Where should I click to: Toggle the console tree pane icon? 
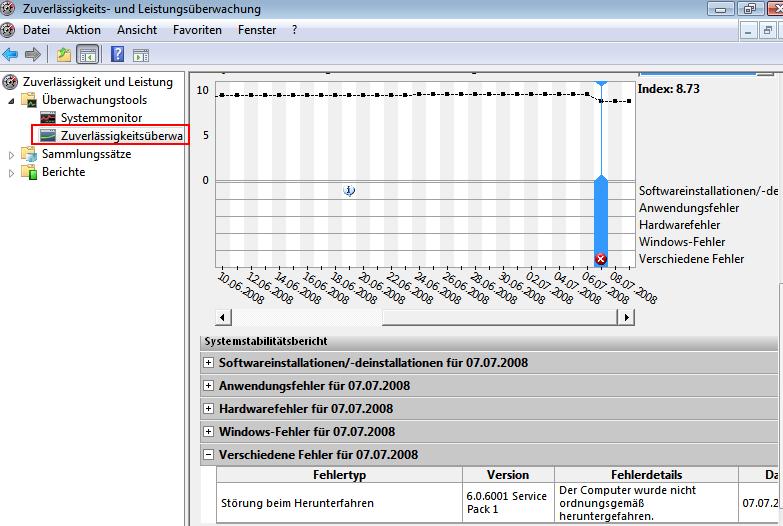[x=88, y=54]
